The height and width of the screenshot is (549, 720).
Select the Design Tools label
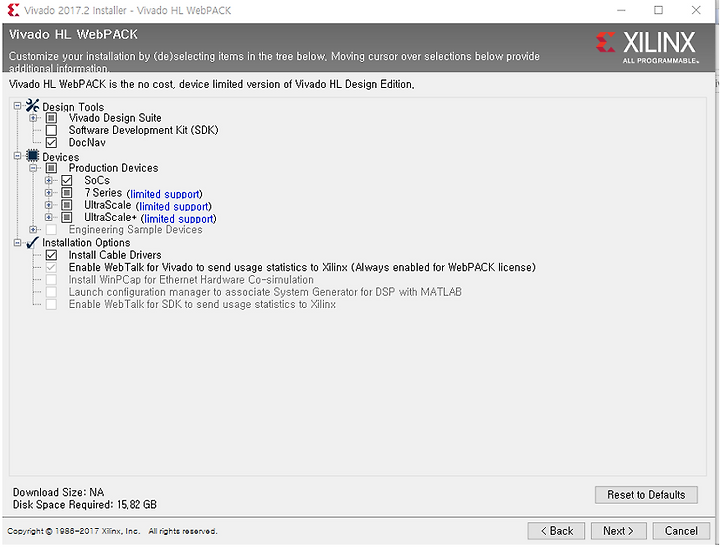pyautogui.click(x=73, y=107)
